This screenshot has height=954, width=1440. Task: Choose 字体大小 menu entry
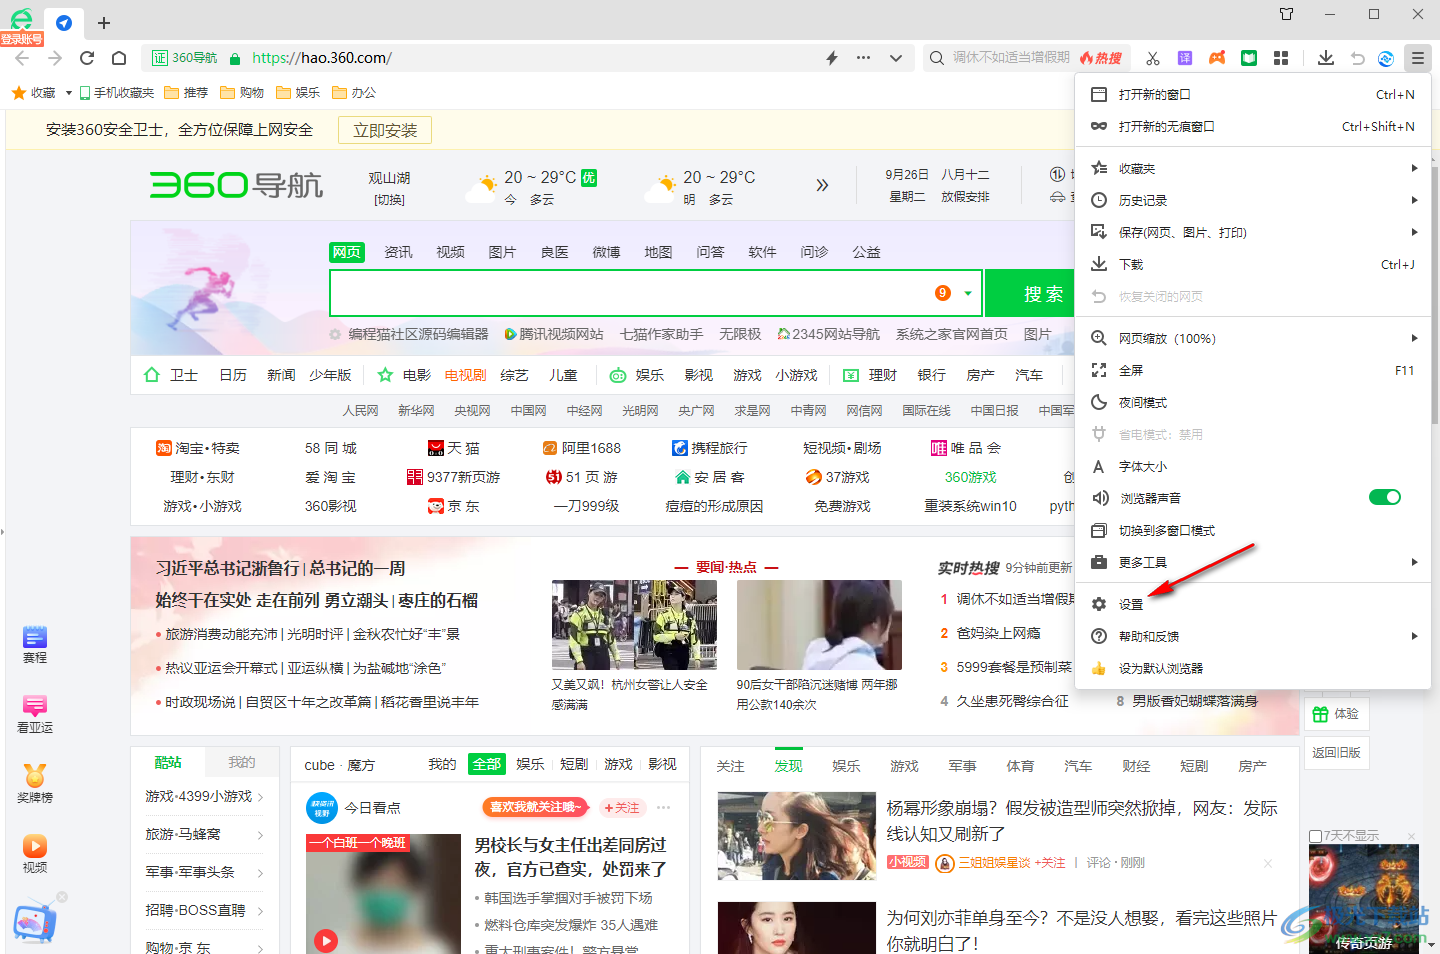pos(1253,466)
